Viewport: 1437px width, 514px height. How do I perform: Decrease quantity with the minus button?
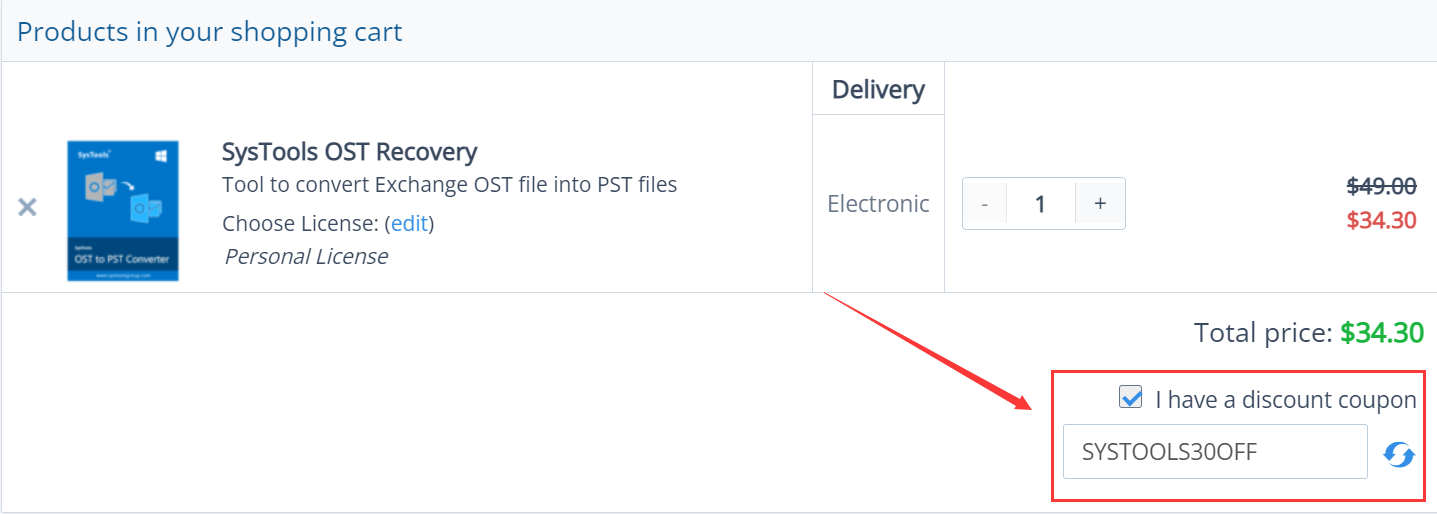(x=985, y=204)
